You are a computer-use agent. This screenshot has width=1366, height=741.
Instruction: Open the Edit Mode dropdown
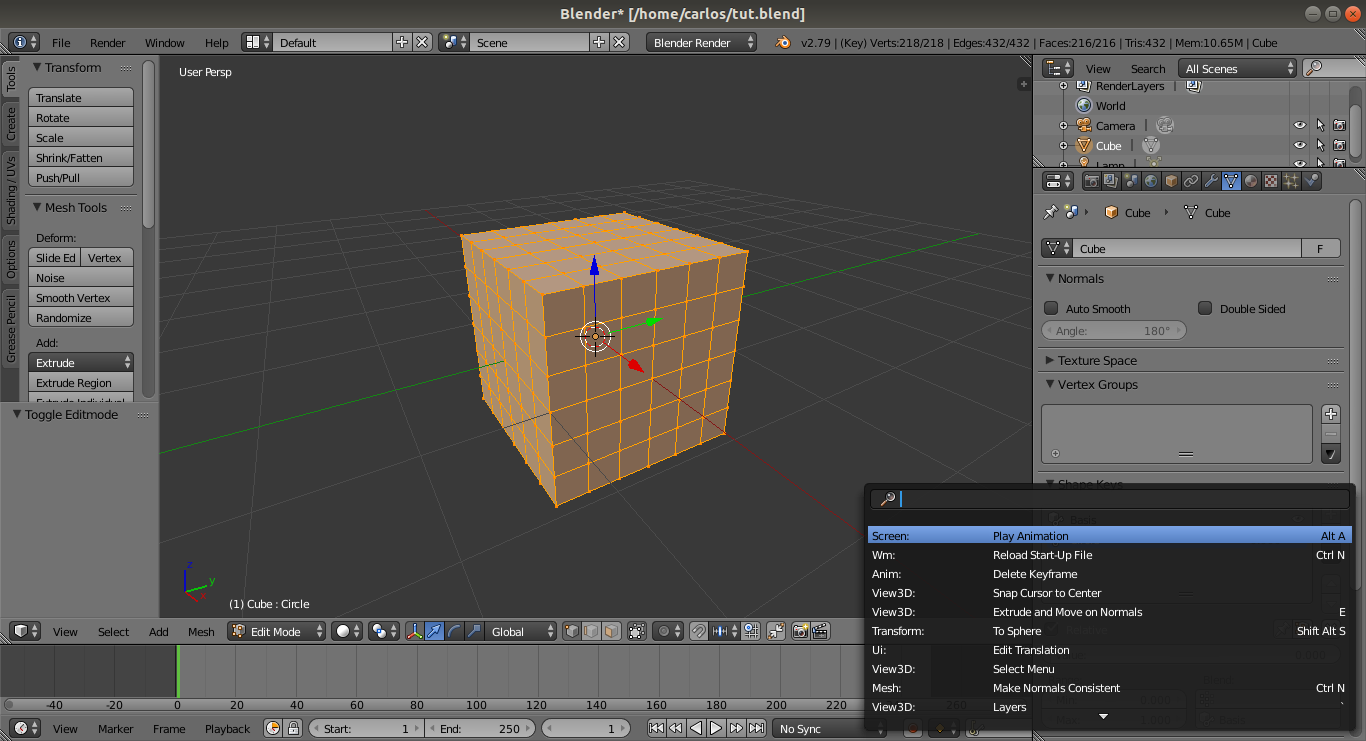[x=277, y=631]
